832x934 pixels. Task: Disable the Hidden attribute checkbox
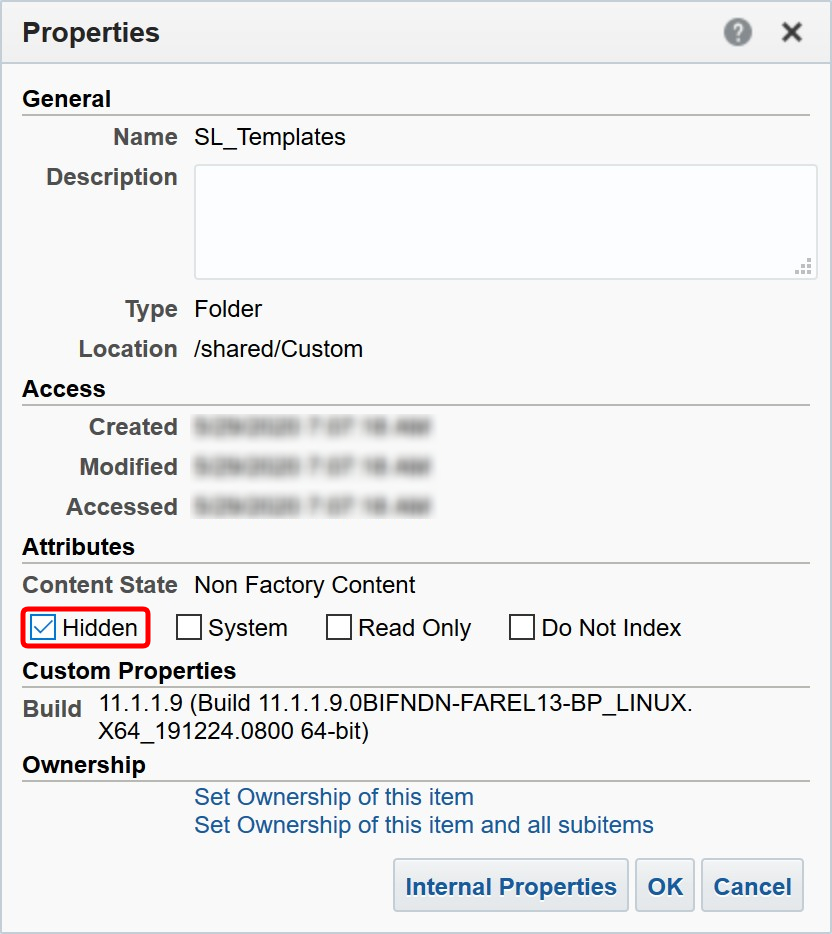42,627
